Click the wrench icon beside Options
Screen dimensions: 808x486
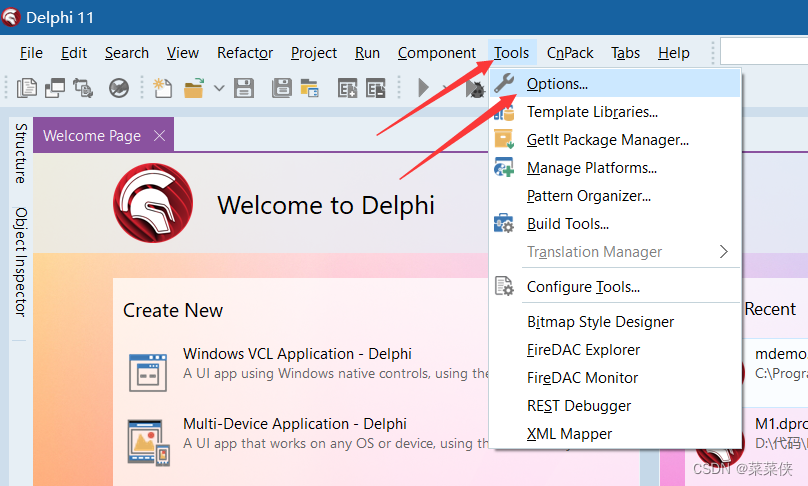(x=504, y=83)
